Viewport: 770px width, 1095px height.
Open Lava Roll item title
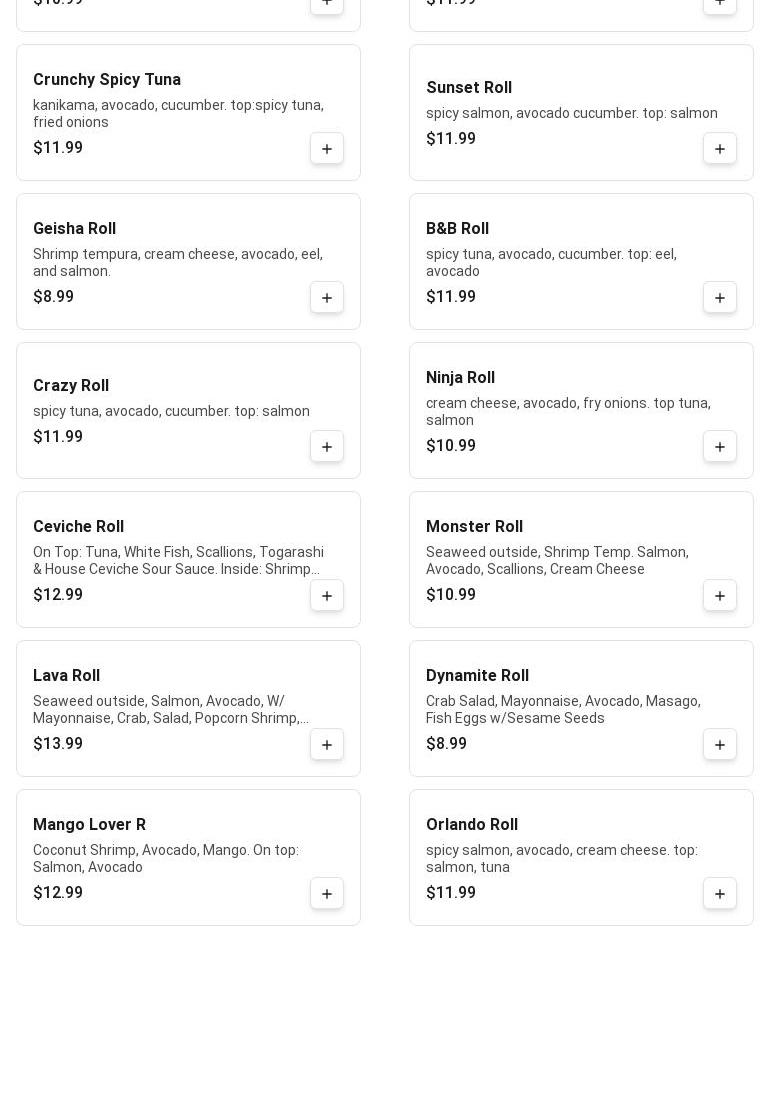coord(66,676)
